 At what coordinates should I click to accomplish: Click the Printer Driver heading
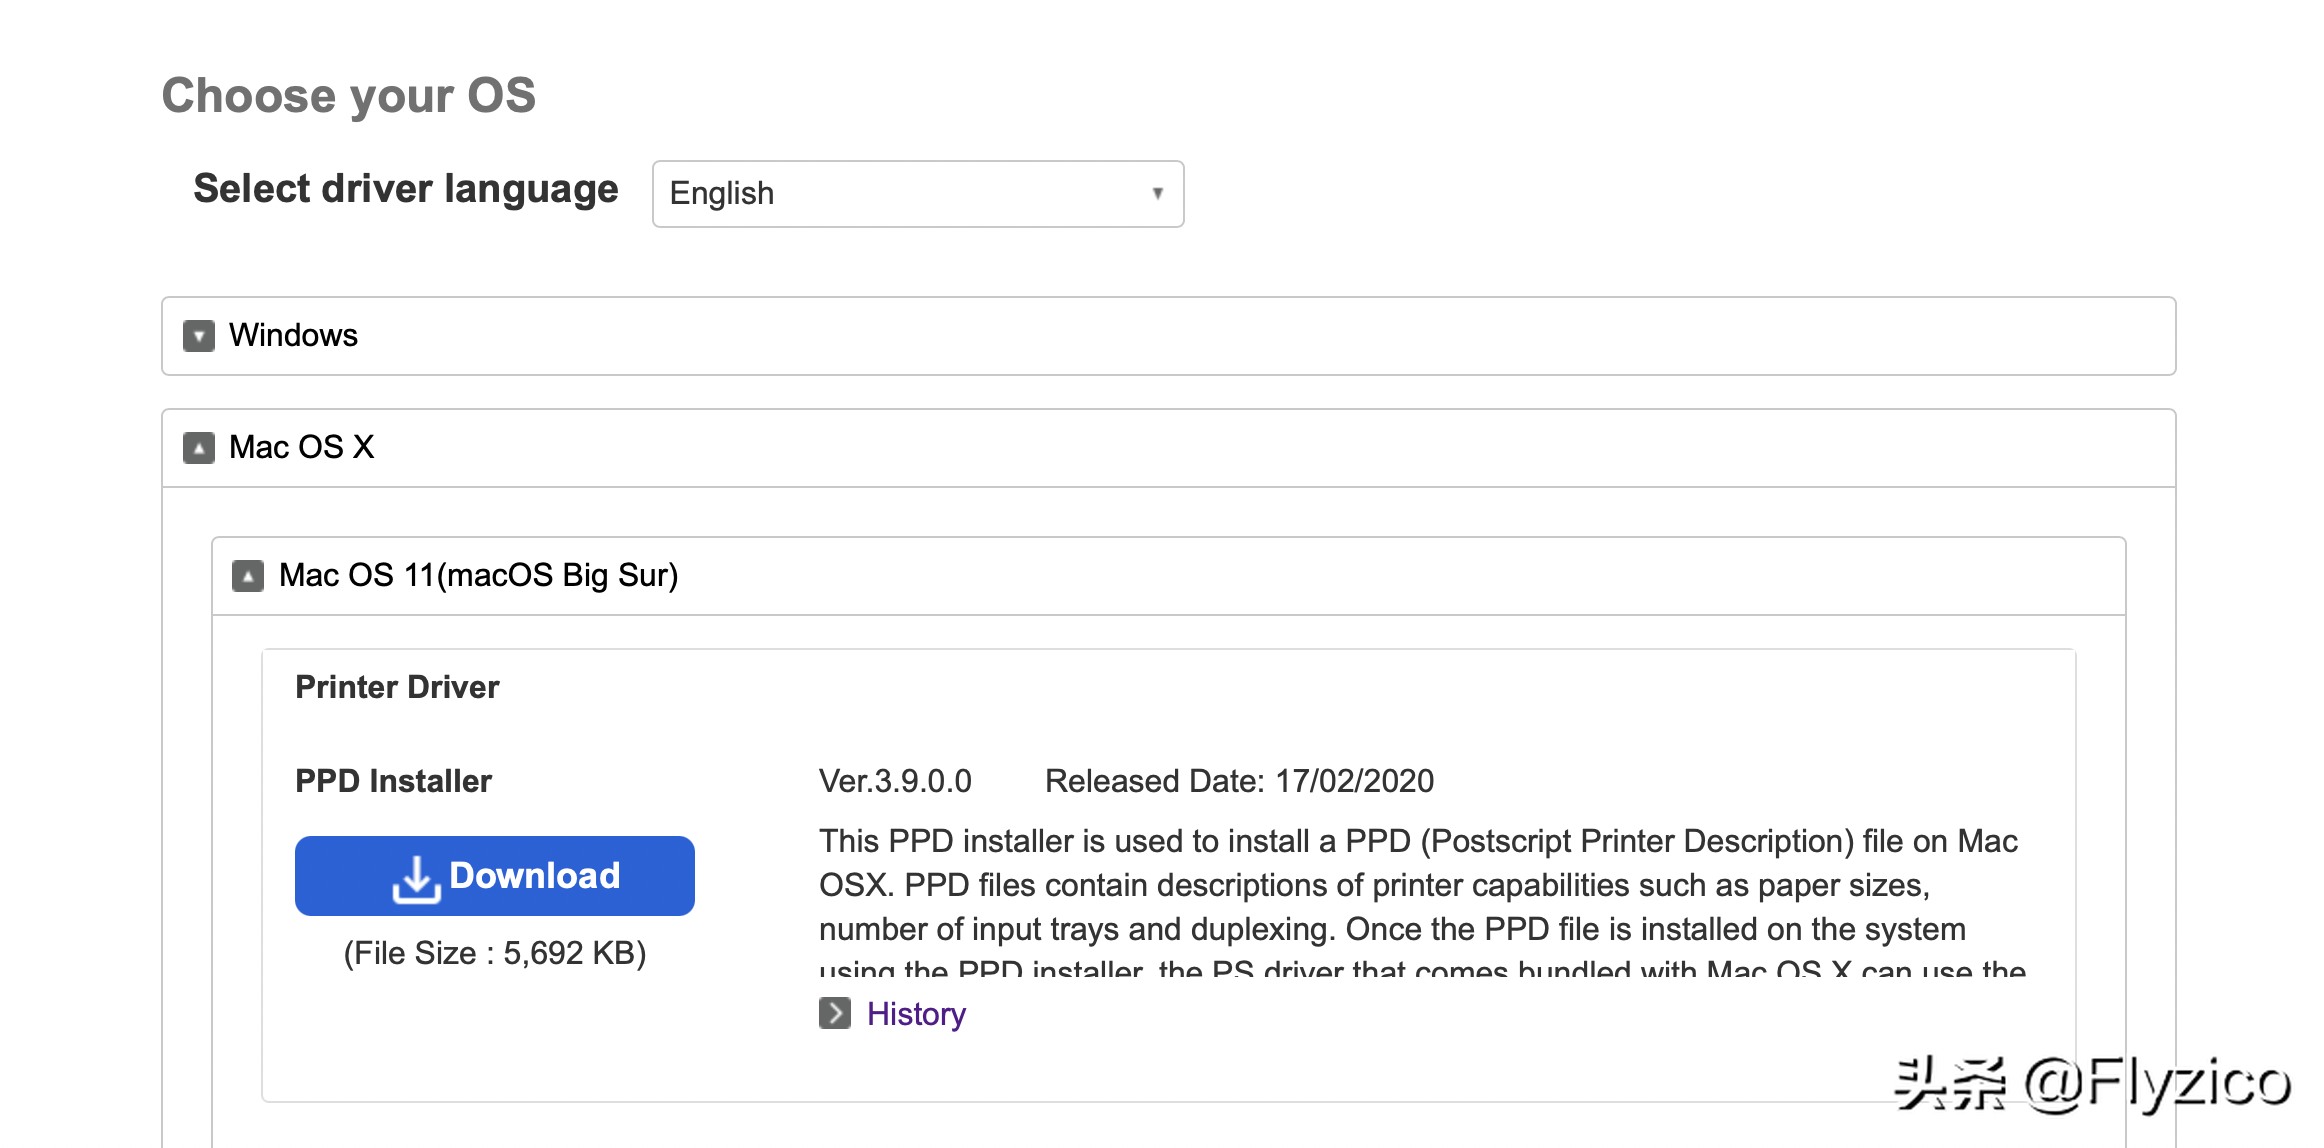click(397, 687)
